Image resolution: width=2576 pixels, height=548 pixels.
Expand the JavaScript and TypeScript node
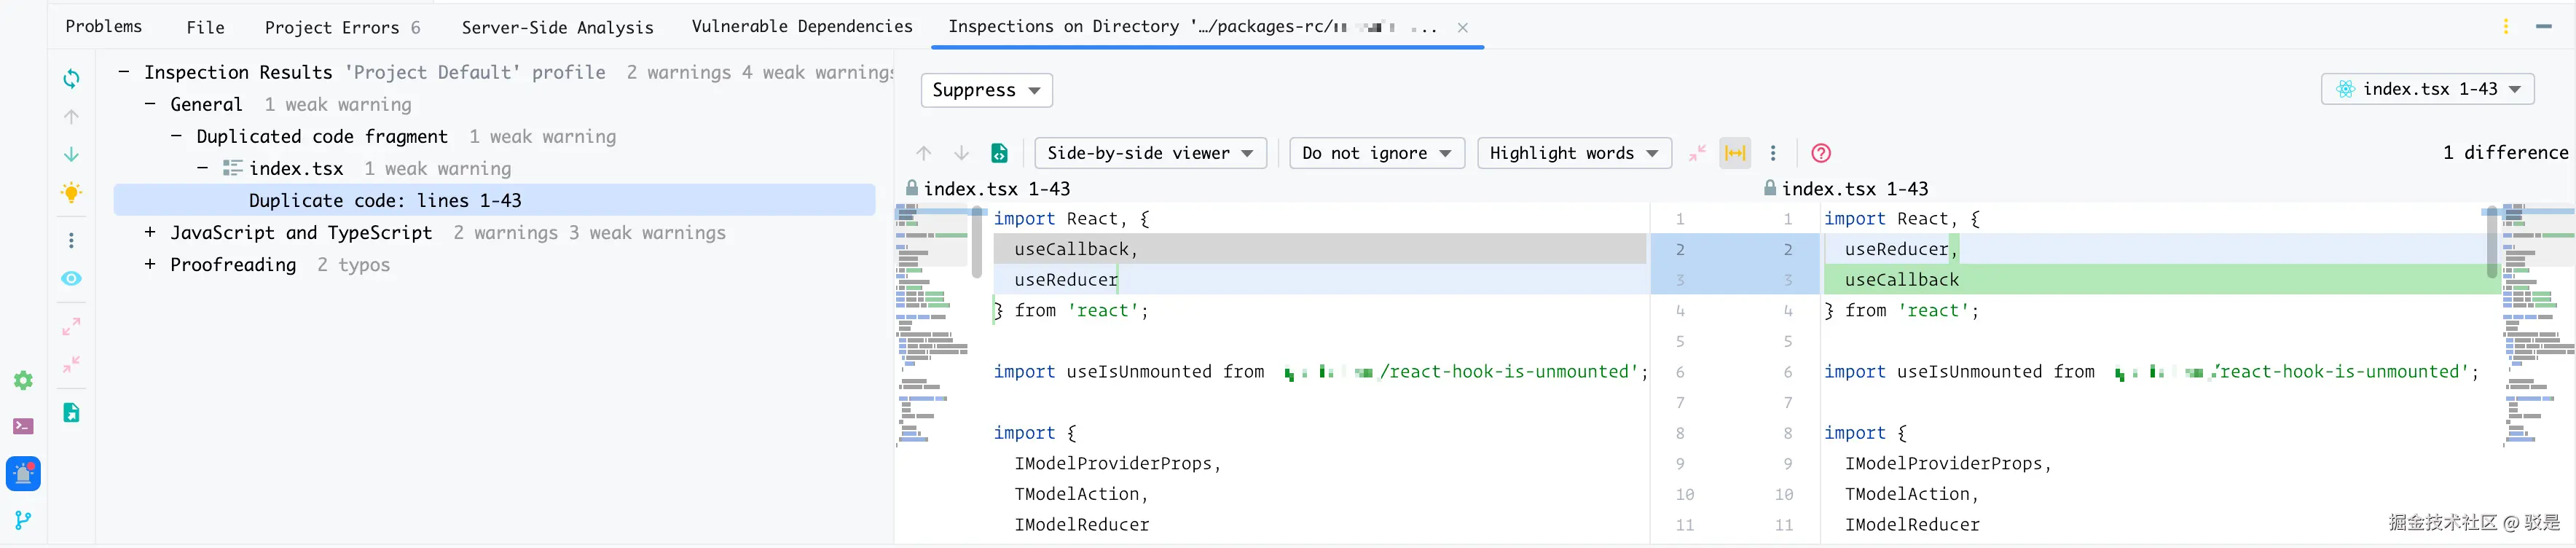pos(150,233)
